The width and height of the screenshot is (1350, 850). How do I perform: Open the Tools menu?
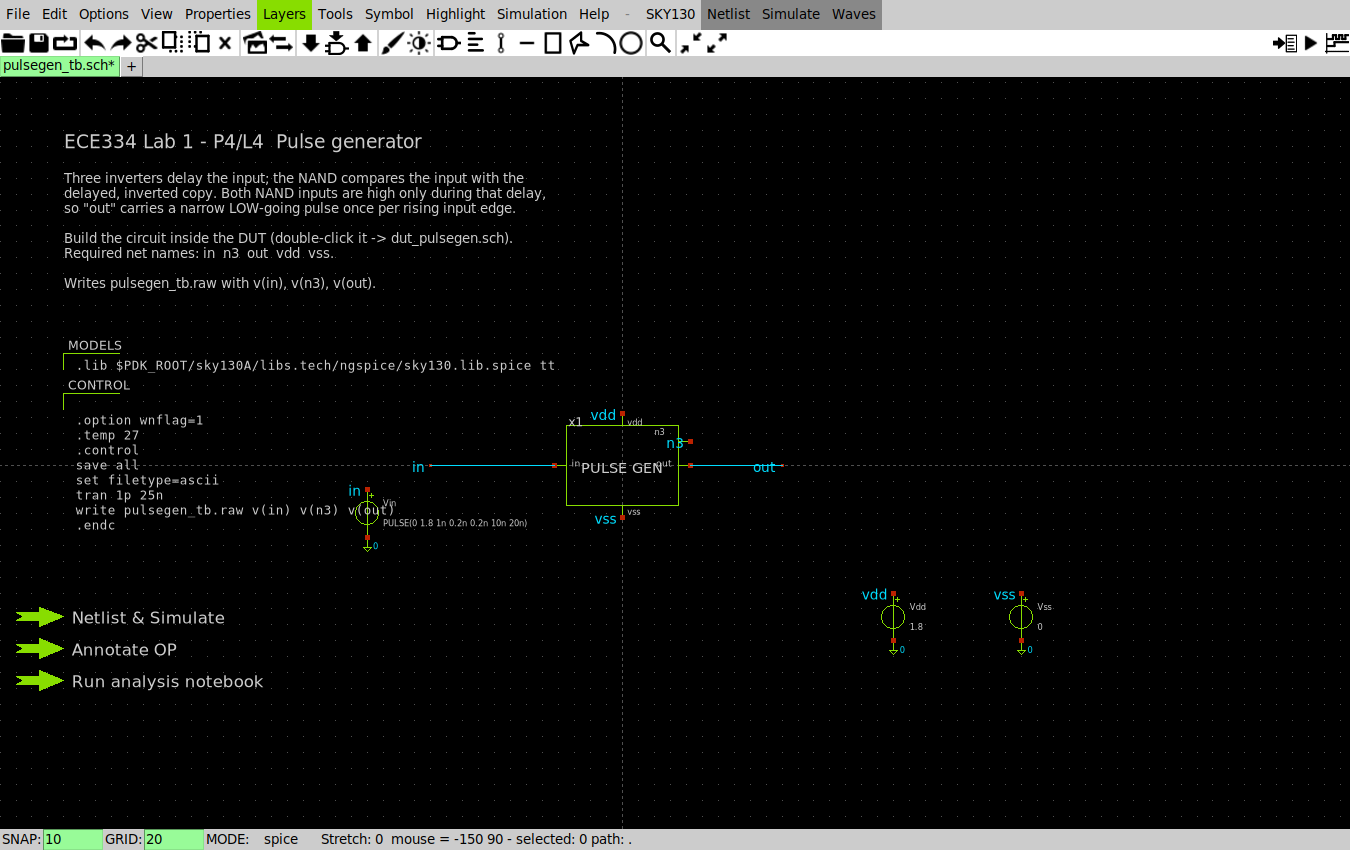pyautogui.click(x=335, y=14)
